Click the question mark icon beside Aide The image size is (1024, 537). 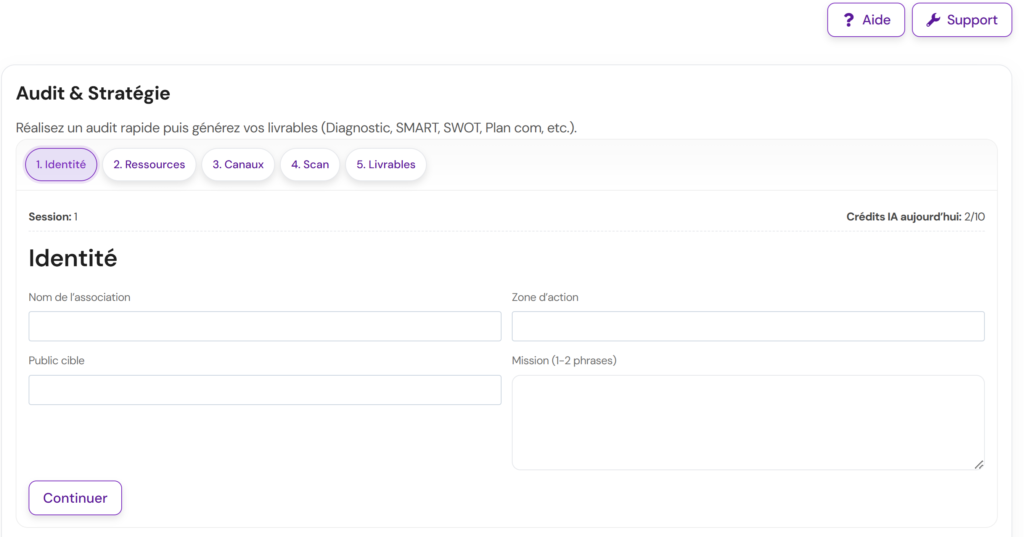(x=849, y=20)
